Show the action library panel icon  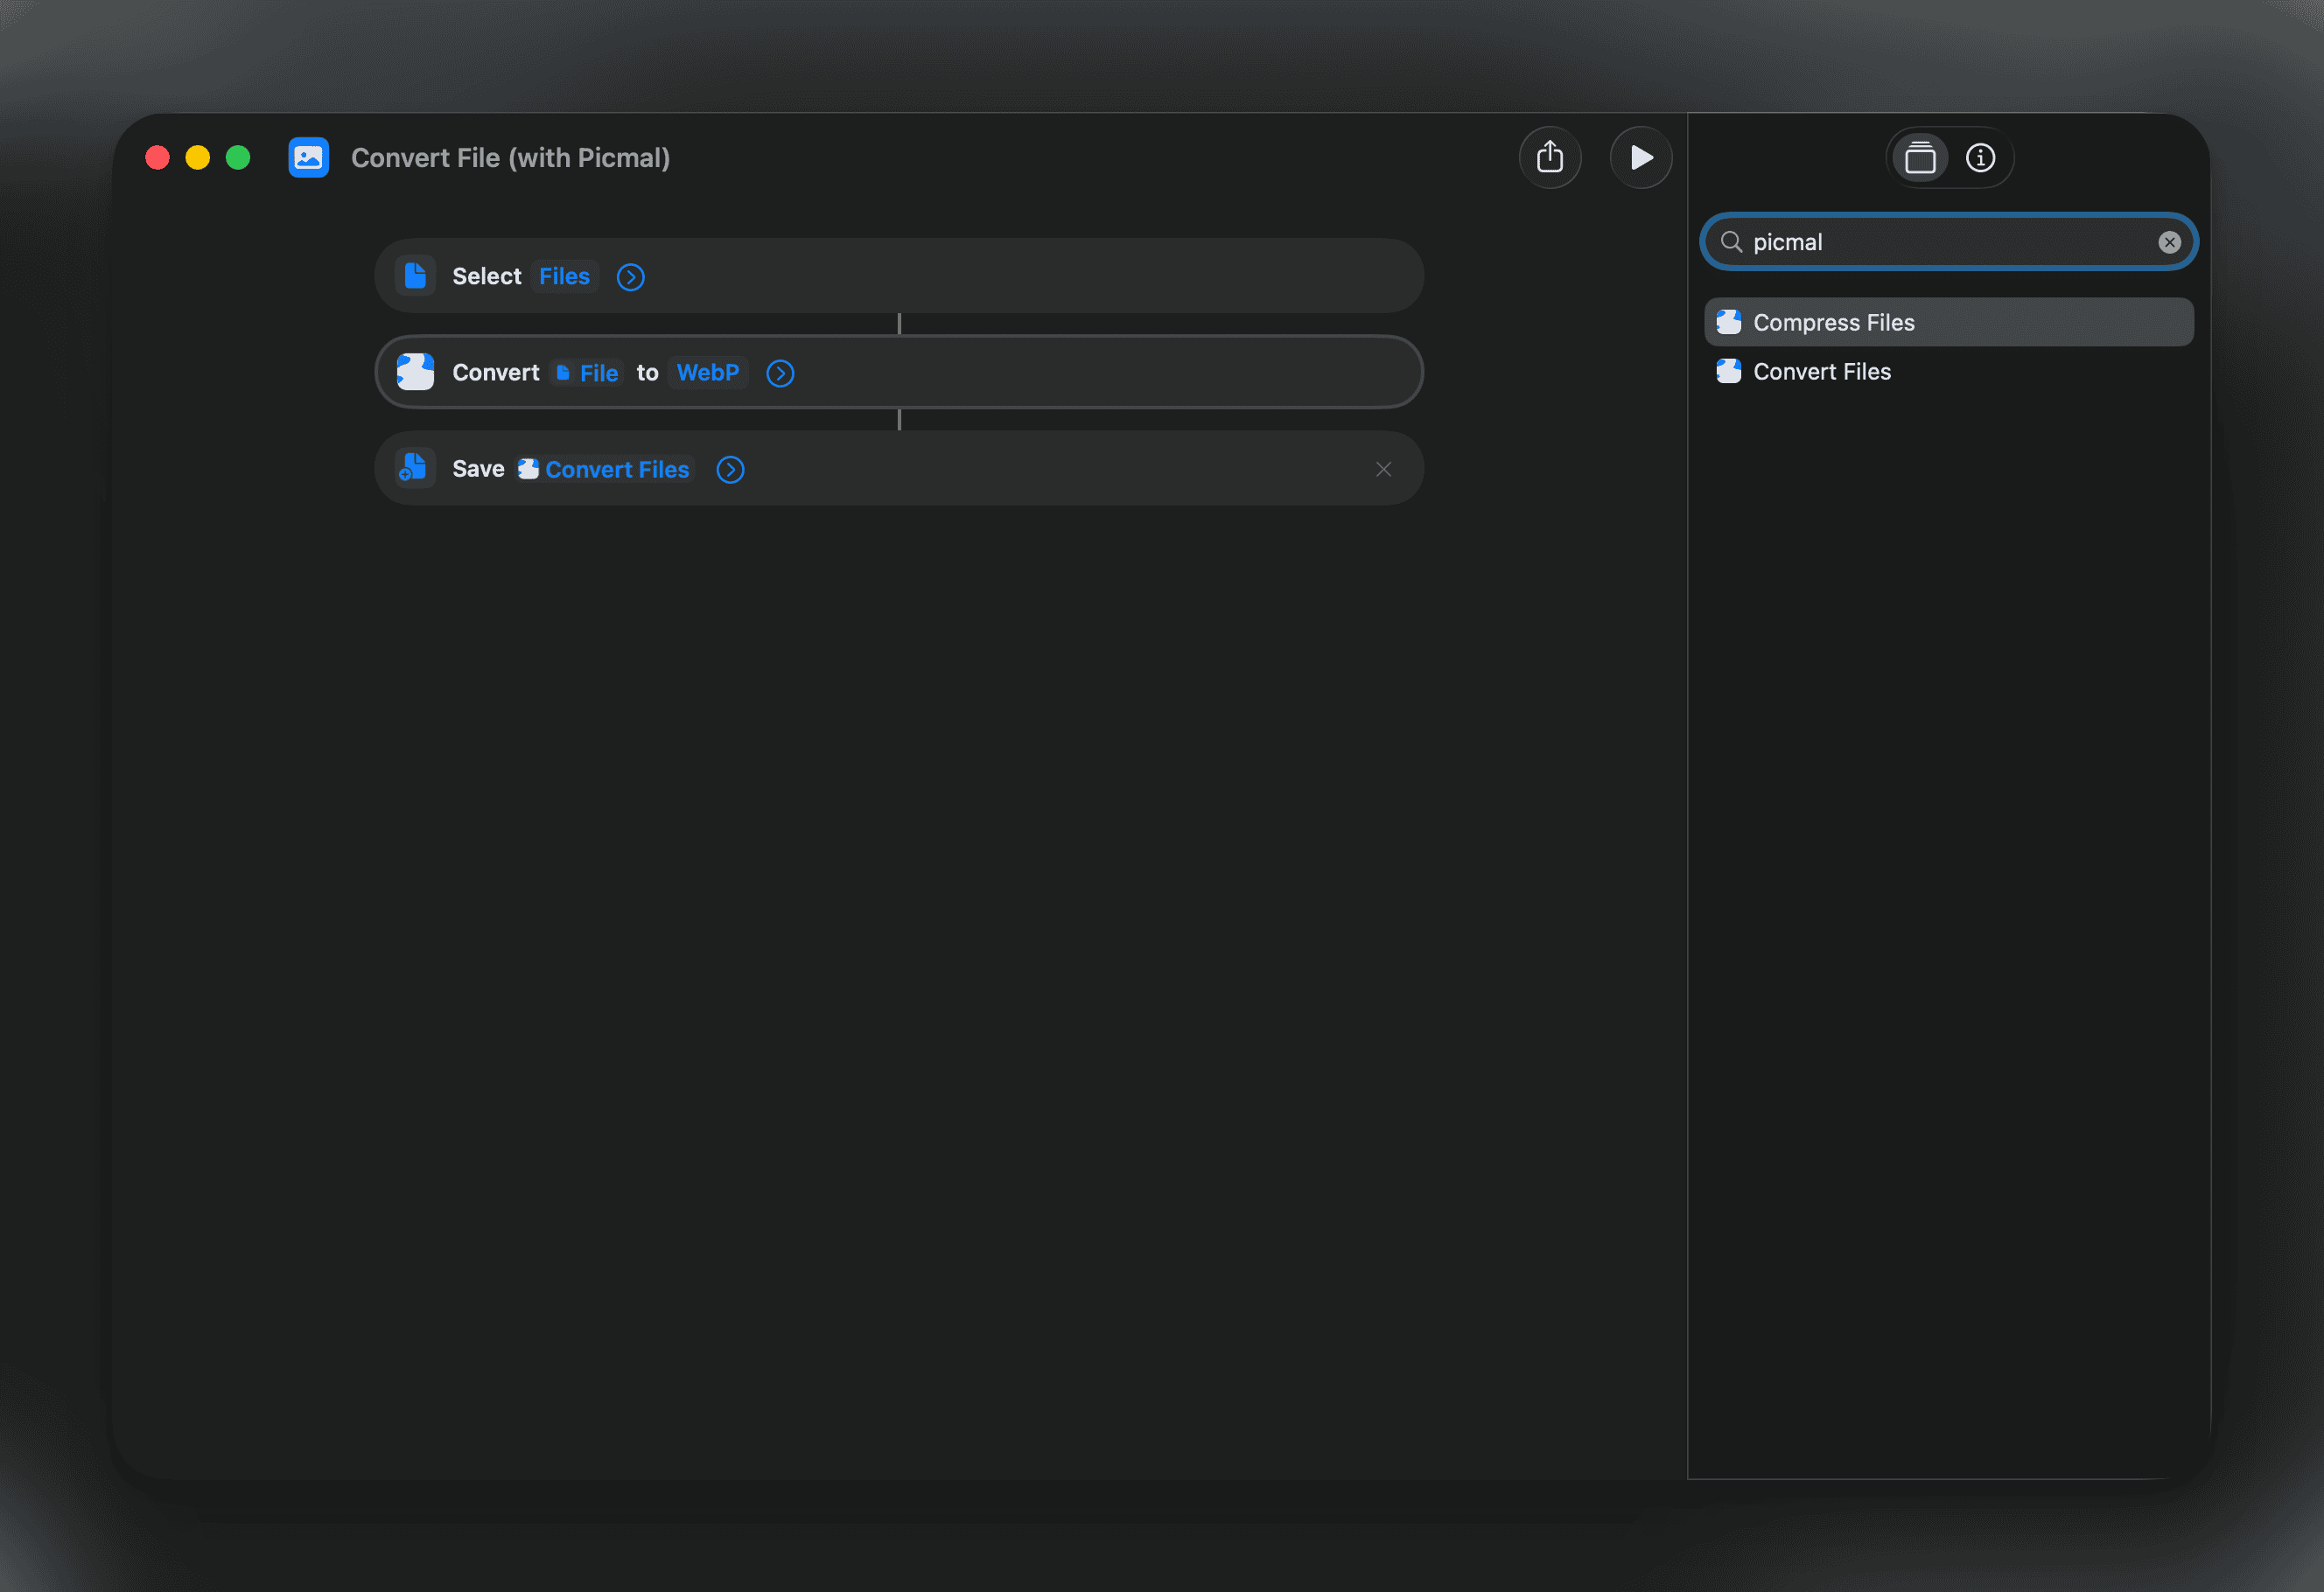click(x=1920, y=158)
